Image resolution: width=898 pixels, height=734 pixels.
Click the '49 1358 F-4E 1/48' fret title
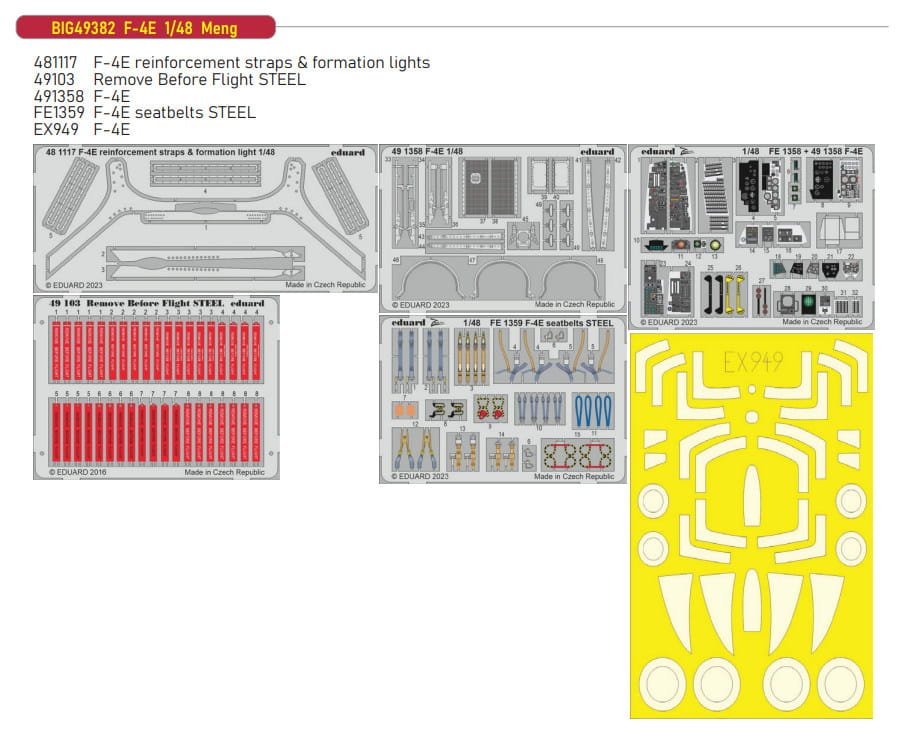[x=427, y=152]
